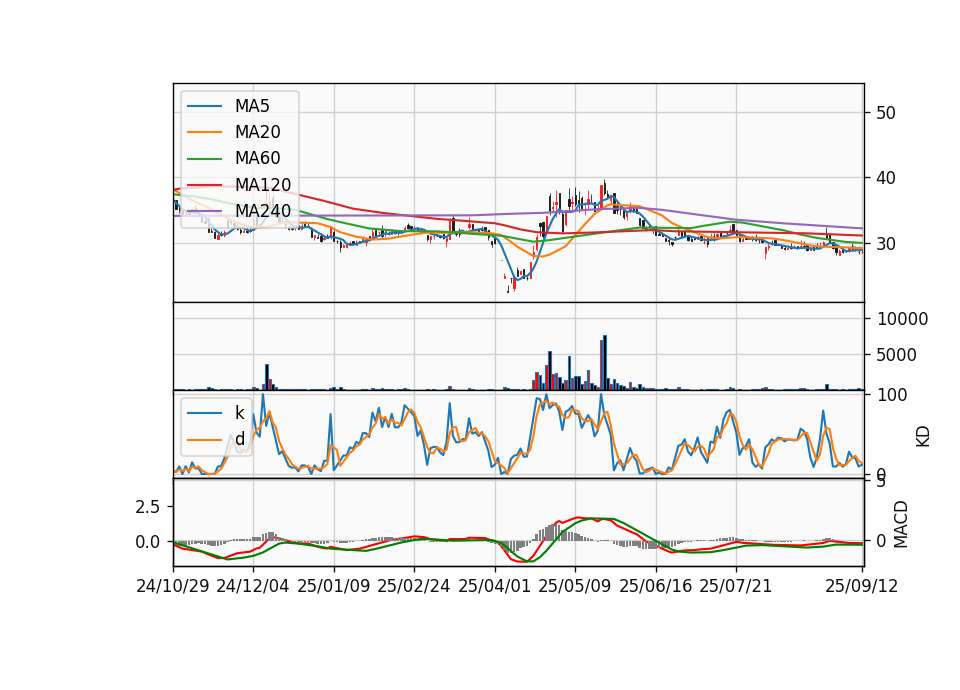Viewport: 960px width, 690px height.
Task: Click the KD axis value 100
Action: (x=892, y=396)
